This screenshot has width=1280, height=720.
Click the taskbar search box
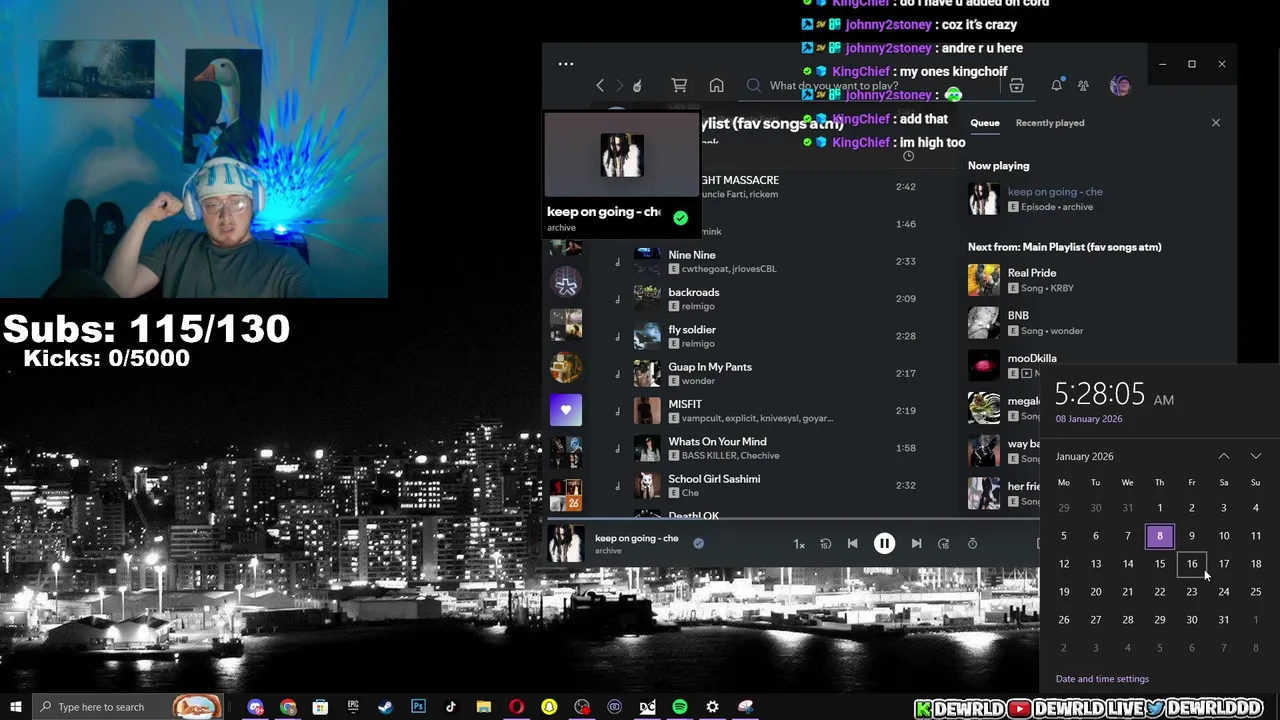pyautogui.click(x=127, y=707)
